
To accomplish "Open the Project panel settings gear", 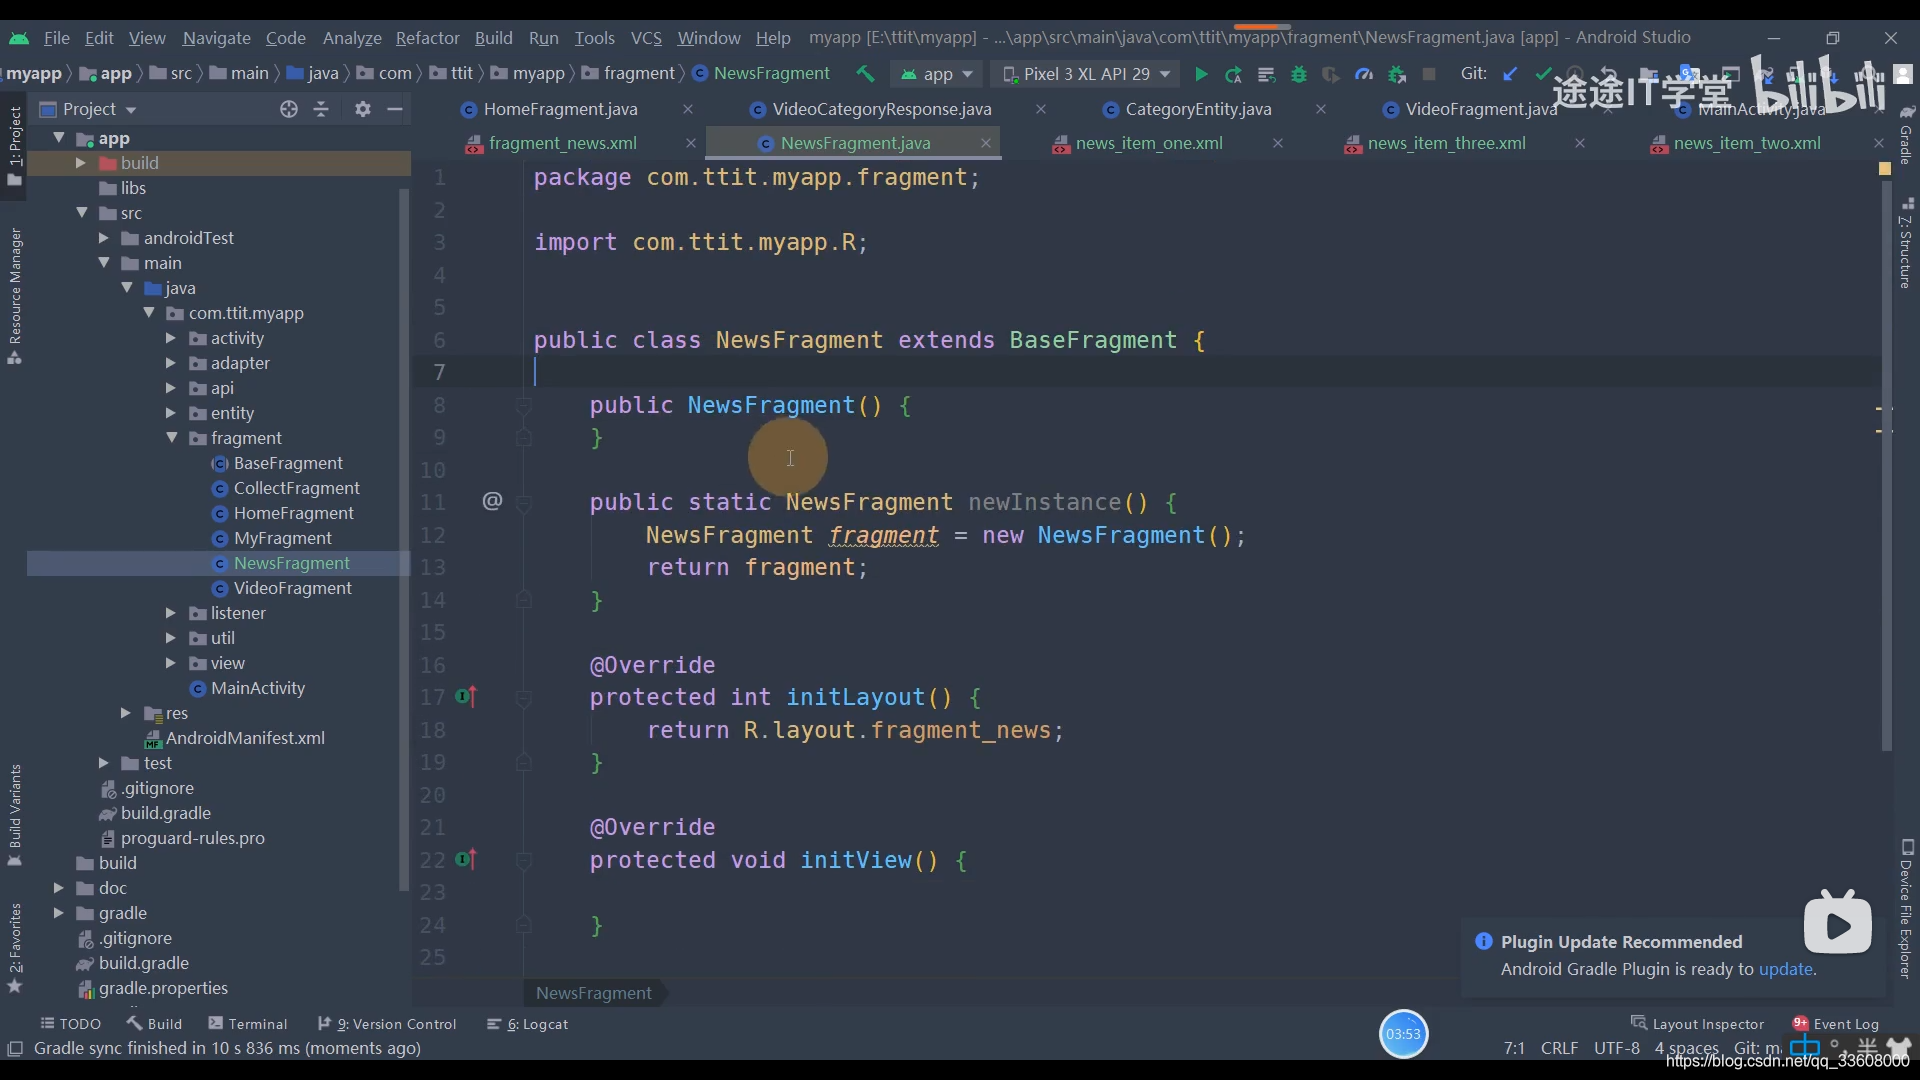I will (363, 109).
